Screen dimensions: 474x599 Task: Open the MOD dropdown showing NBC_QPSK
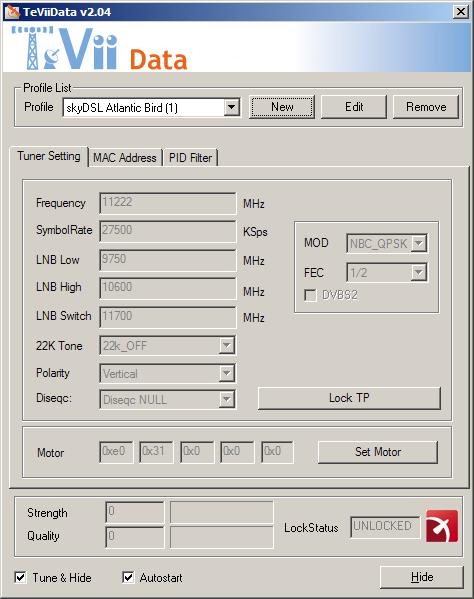pyautogui.click(x=419, y=243)
